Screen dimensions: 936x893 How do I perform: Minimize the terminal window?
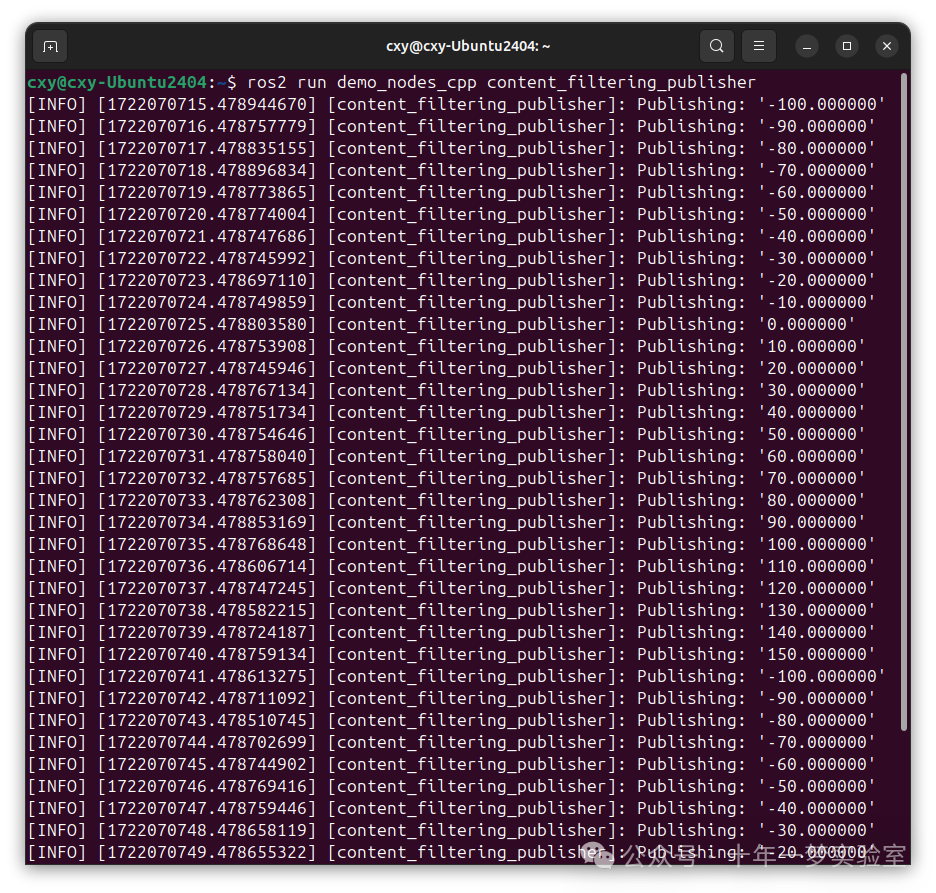806,46
